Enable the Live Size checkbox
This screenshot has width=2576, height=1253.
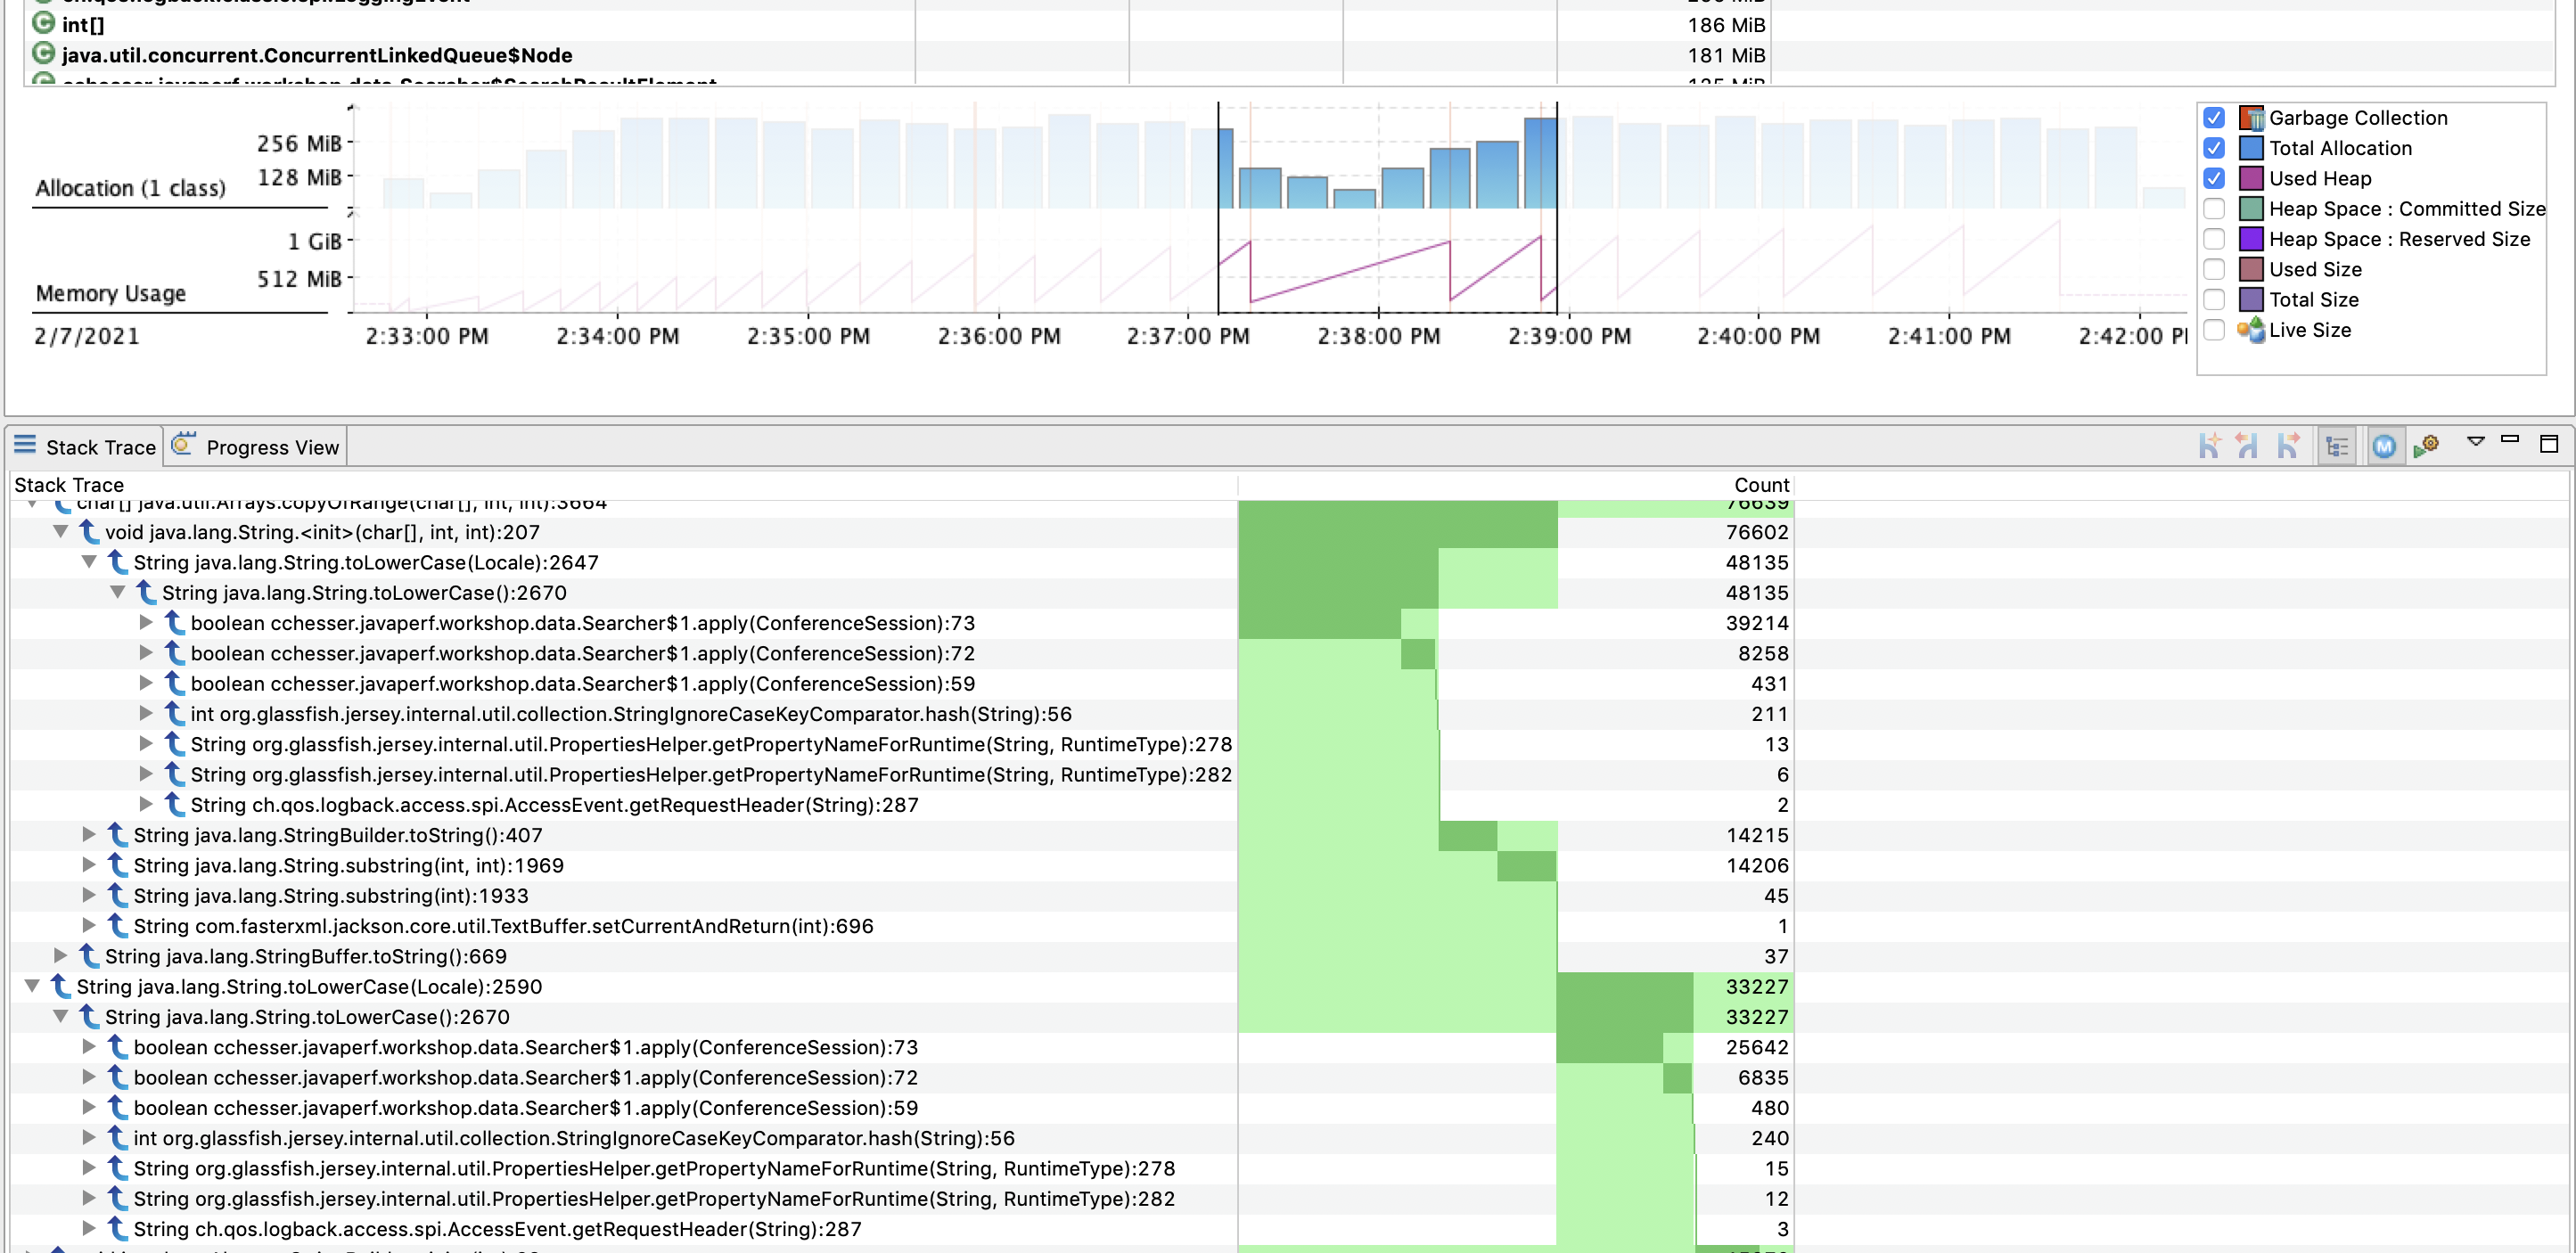pyautogui.click(x=2214, y=330)
